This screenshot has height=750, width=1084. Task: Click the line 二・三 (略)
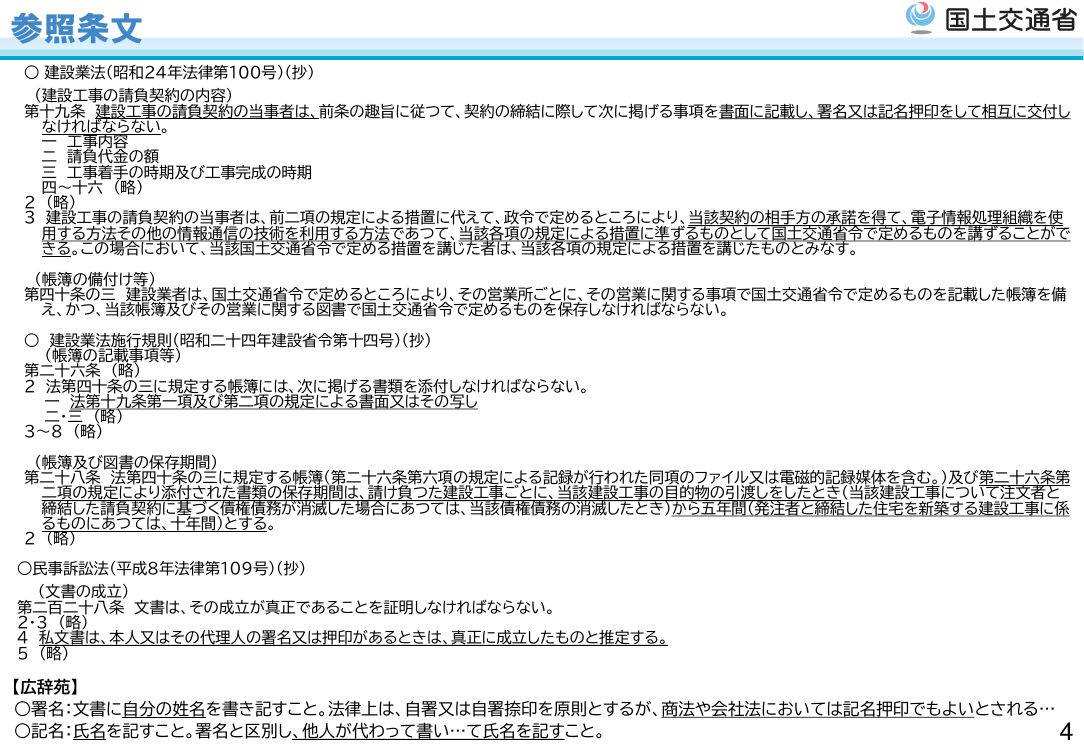pos(84,416)
